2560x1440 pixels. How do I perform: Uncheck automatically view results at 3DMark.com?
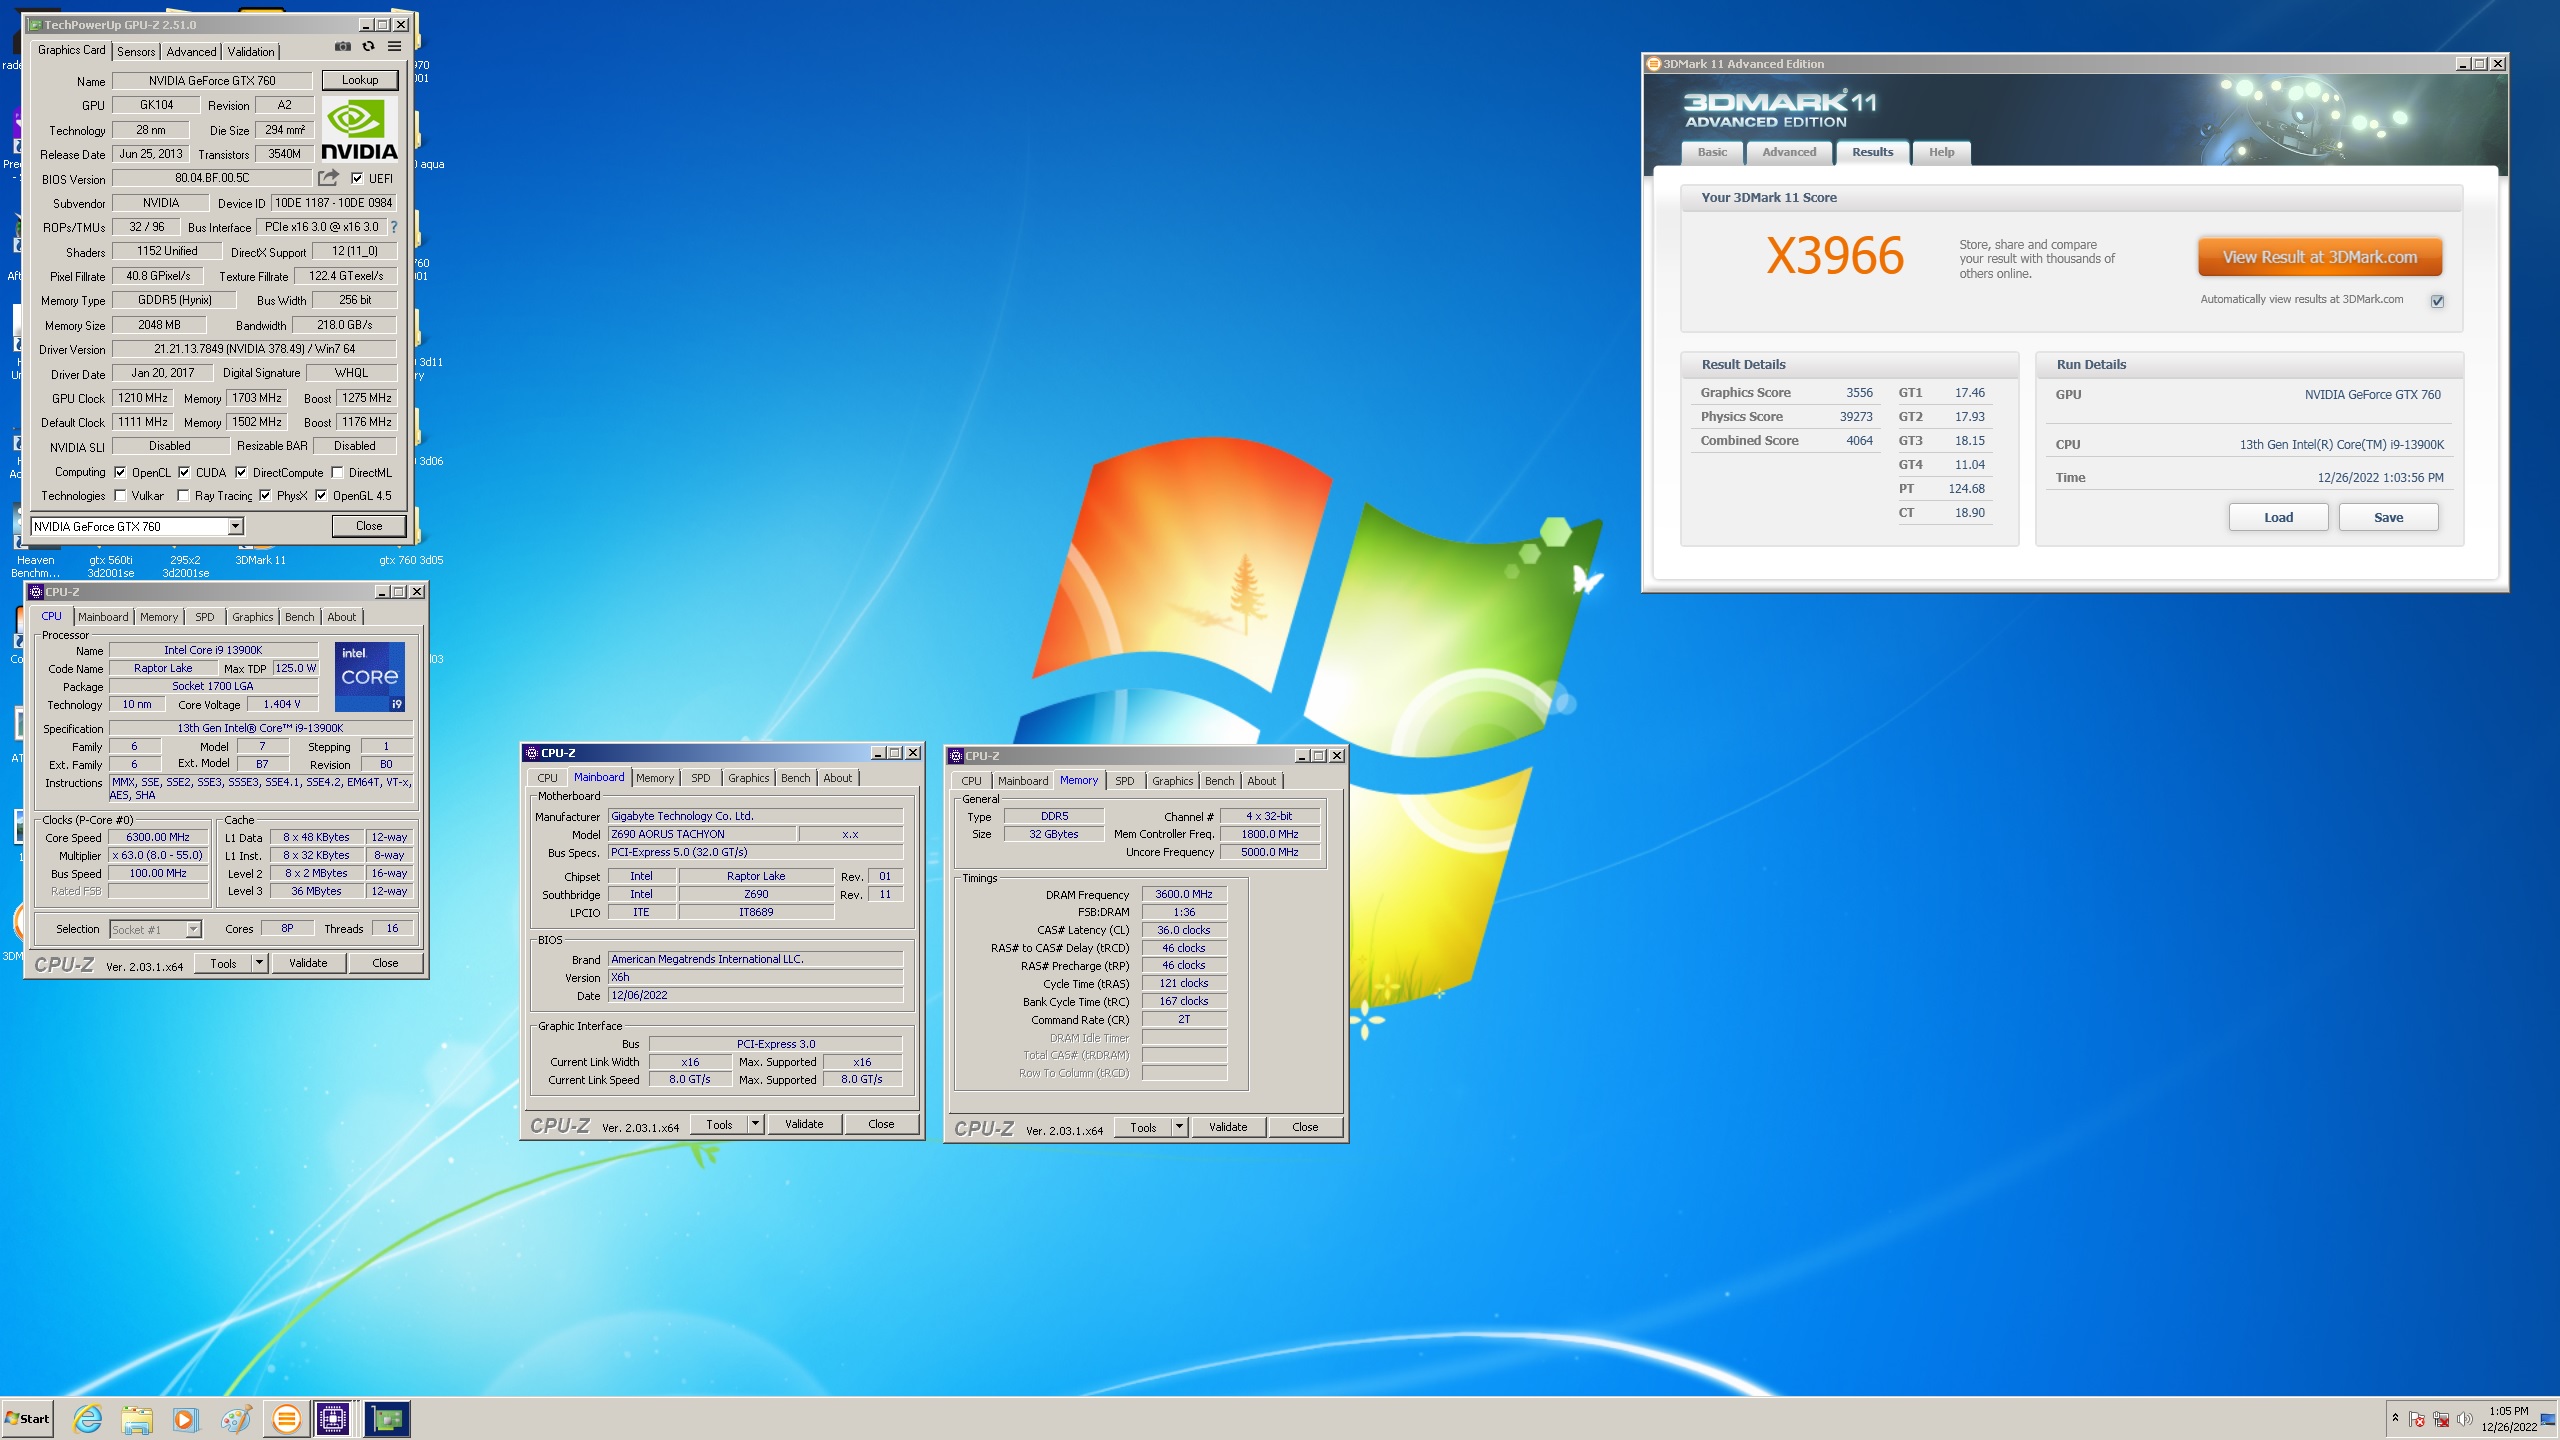(x=2437, y=300)
